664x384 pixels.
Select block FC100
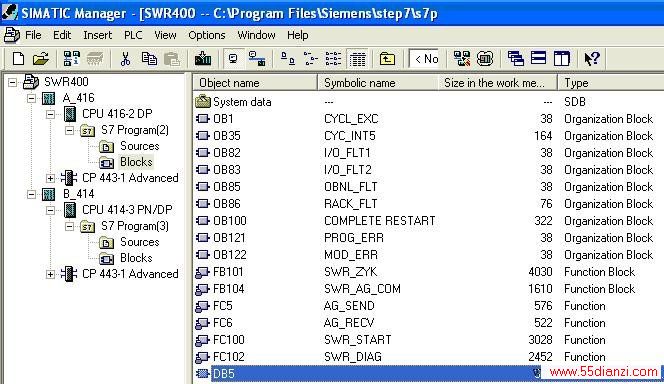pyautogui.click(x=229, y=340)
